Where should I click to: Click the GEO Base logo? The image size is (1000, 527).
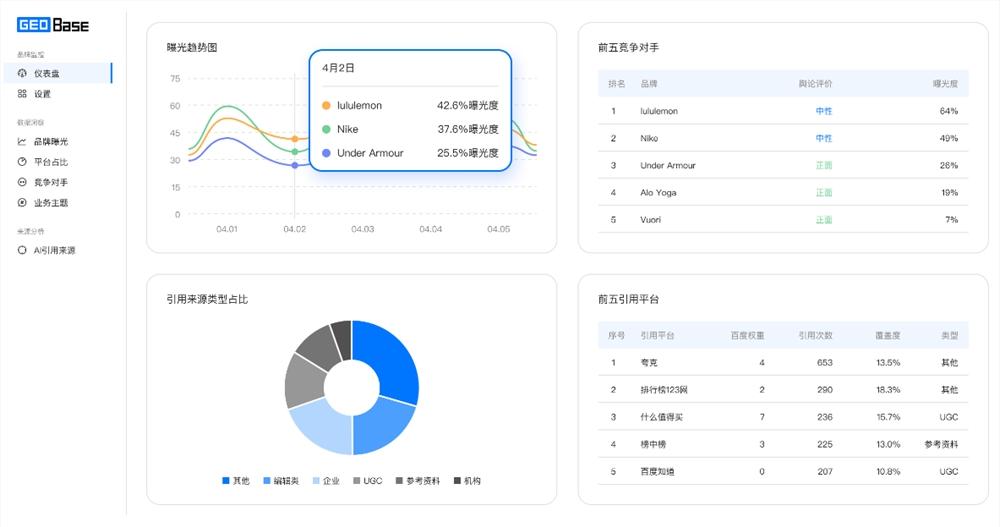pyautogui.click(x=52, y=25)
